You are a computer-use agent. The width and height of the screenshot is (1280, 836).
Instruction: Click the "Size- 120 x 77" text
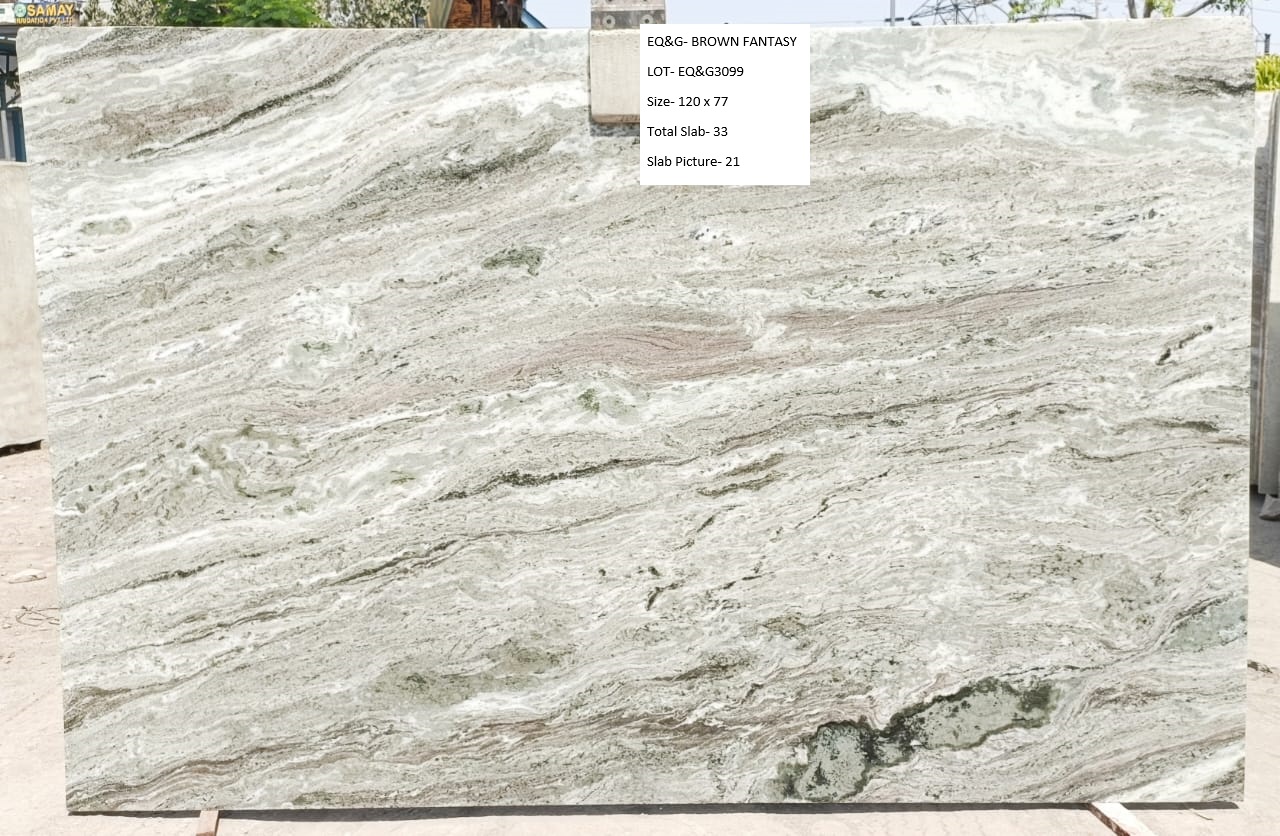687,102
